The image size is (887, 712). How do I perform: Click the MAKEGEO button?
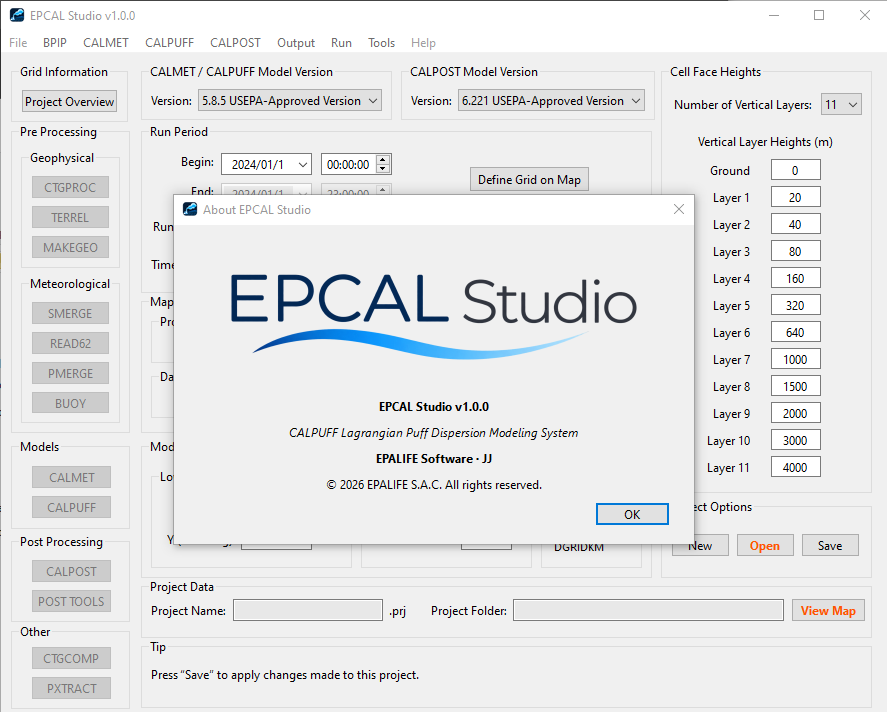[x=70, y=247]
